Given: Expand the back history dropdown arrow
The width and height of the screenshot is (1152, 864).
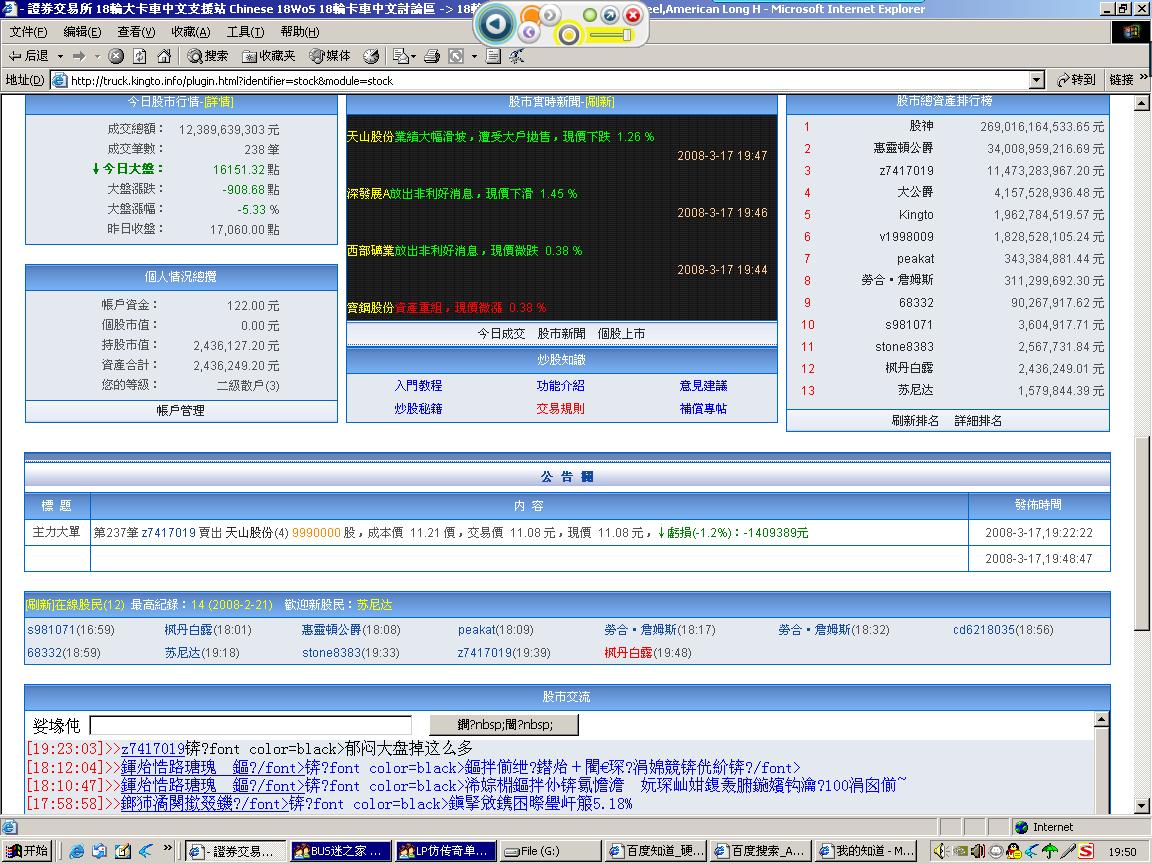Looking at the screenshot, I should [x=60, y=56].
